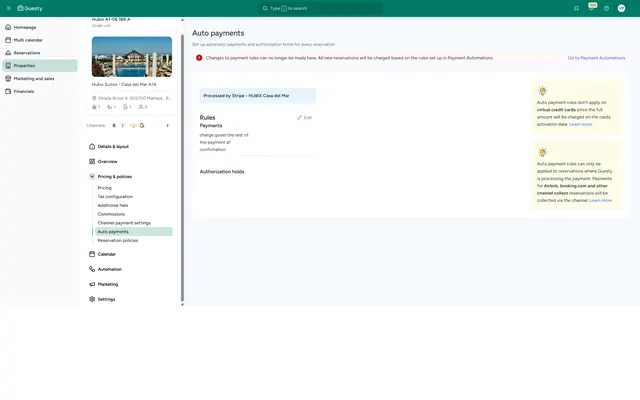
Task: Go to Homepage
Action: pos(25,27)
